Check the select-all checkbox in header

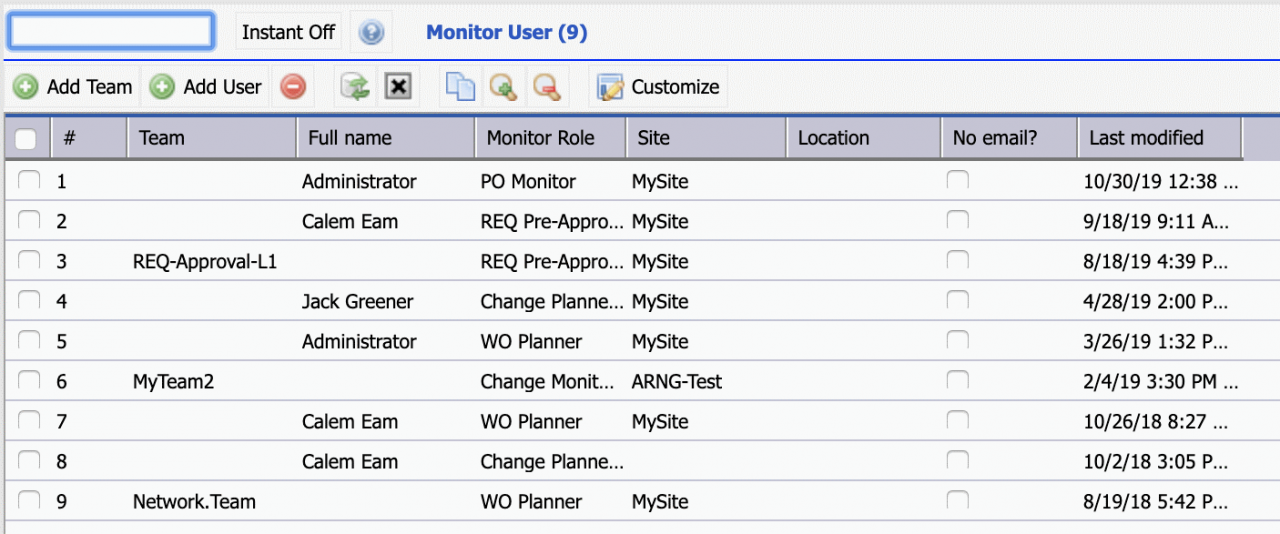(26, 139)
